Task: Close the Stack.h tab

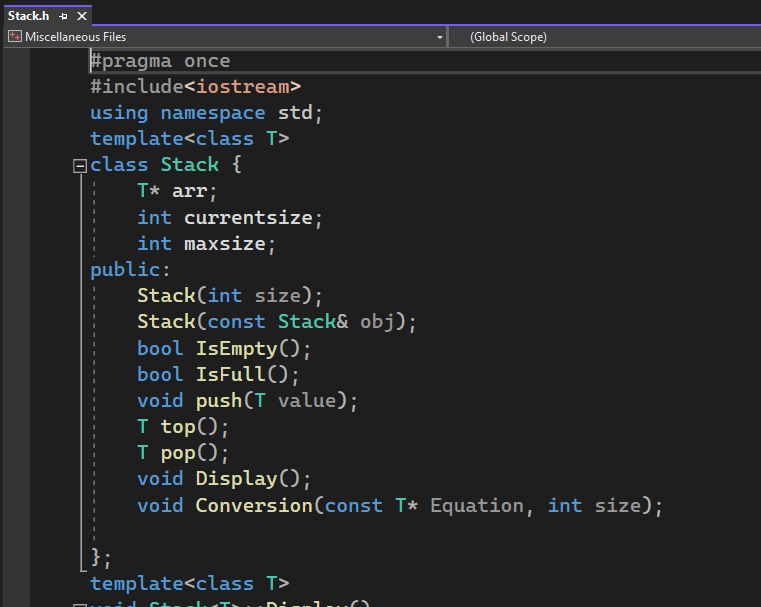Action: [82, 16]
